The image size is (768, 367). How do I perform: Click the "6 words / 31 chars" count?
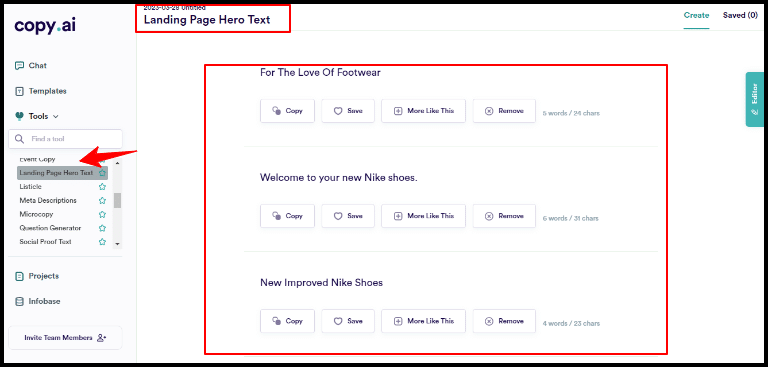click(571, 219)
